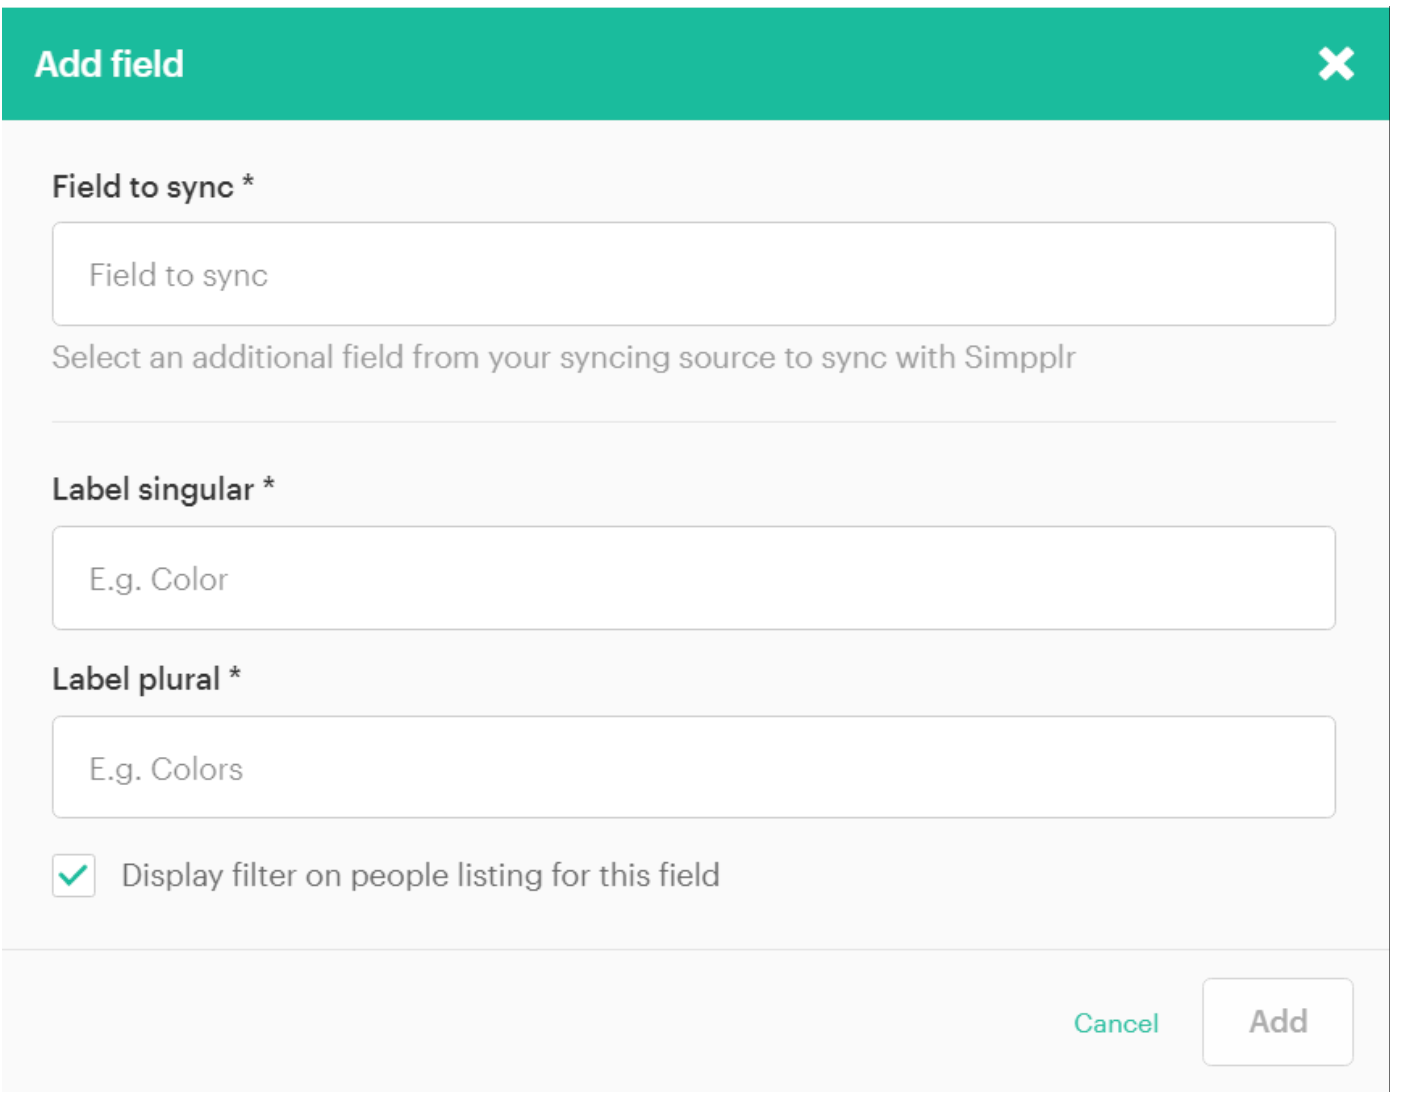
Task: Uncheck Display filter on people listing checkbox
Action: coord(74,875)
